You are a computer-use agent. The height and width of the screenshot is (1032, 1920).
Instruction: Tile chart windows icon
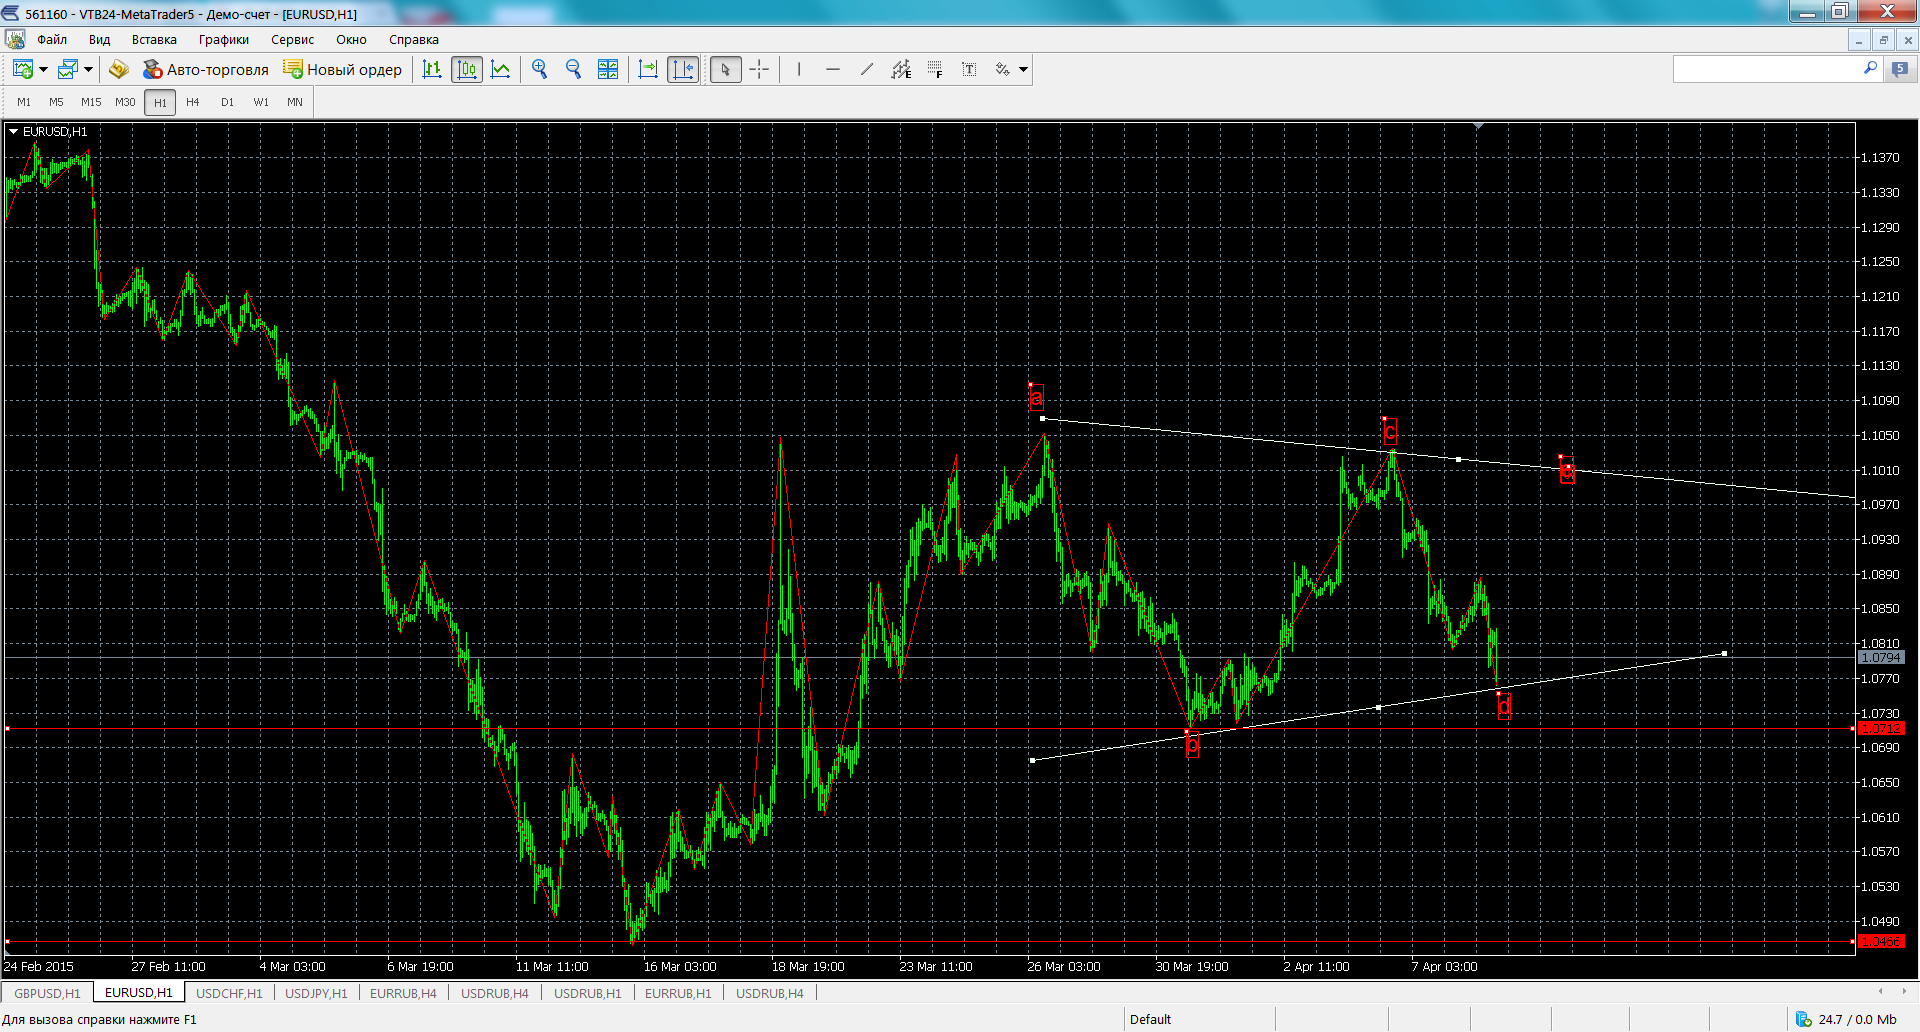coord(608,69)
